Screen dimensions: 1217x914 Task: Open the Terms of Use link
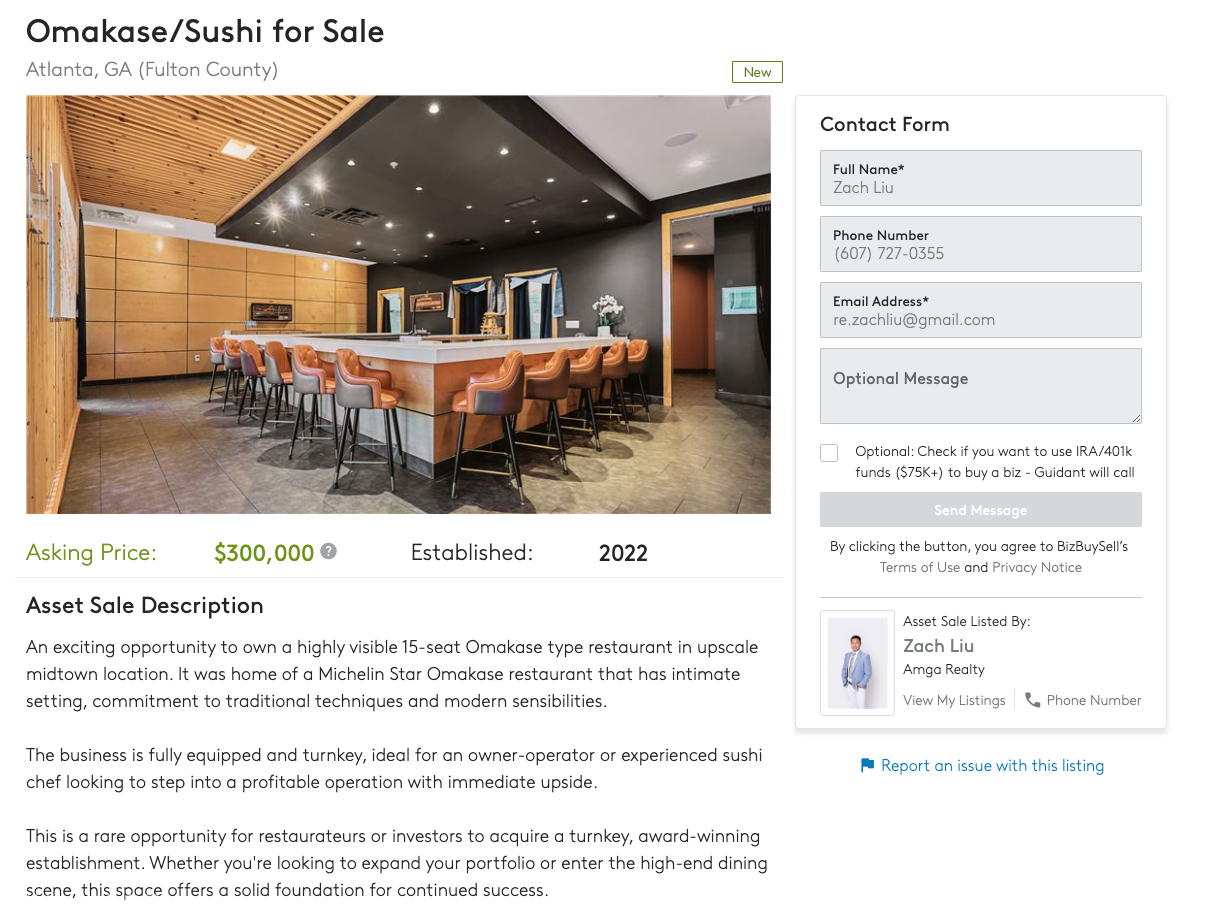coord(919,568)
